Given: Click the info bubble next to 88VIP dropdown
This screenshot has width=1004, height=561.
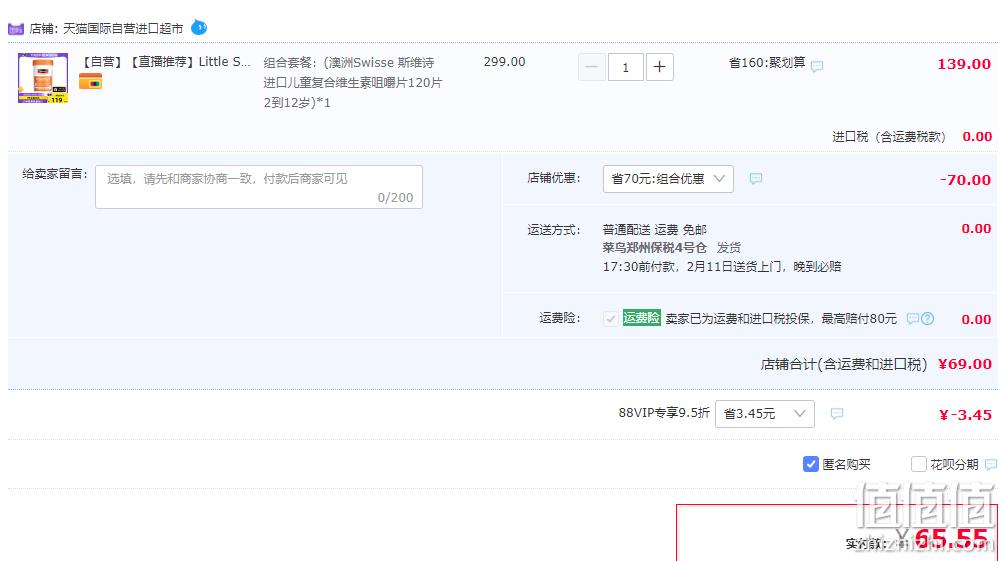Looking at the screenshot, I should pyautogui.click(x=836, y=414).
